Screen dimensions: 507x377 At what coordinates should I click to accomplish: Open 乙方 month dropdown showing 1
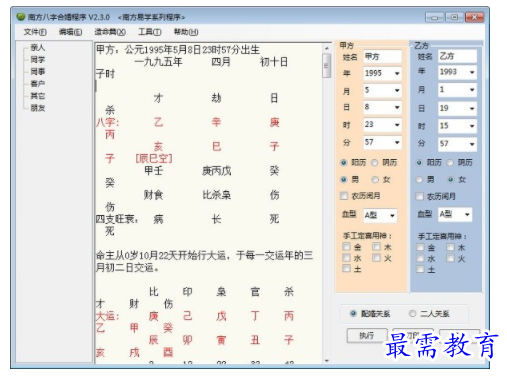tap(457, 90)
